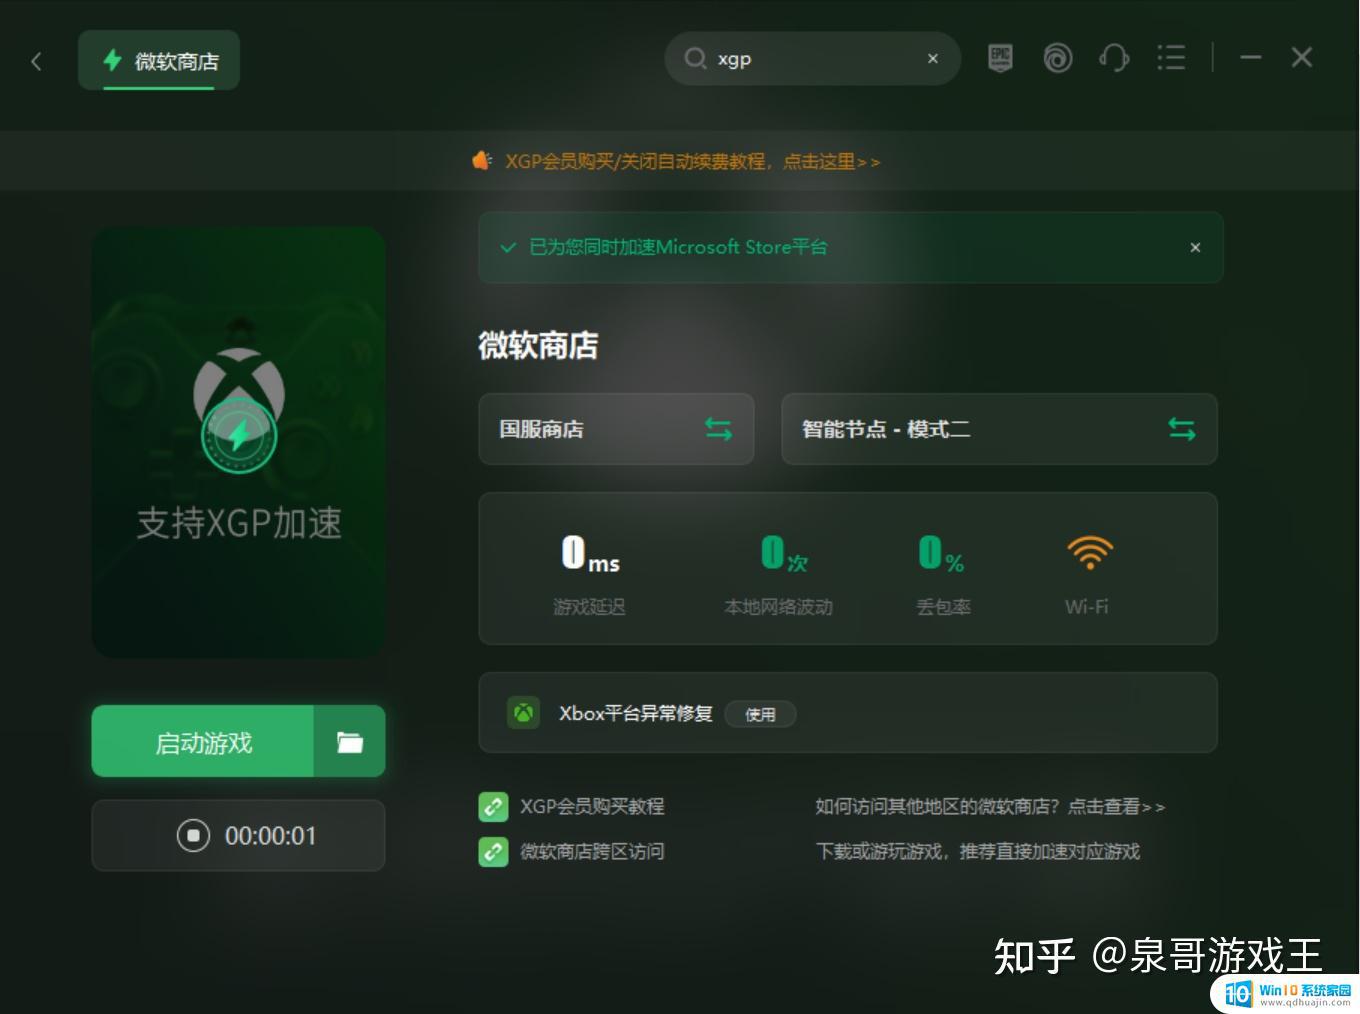This screenshot has width=1360, height=1014.
Task: Dismiss the Microsoft Store acceleration notice
Action: click(1195, 247)
